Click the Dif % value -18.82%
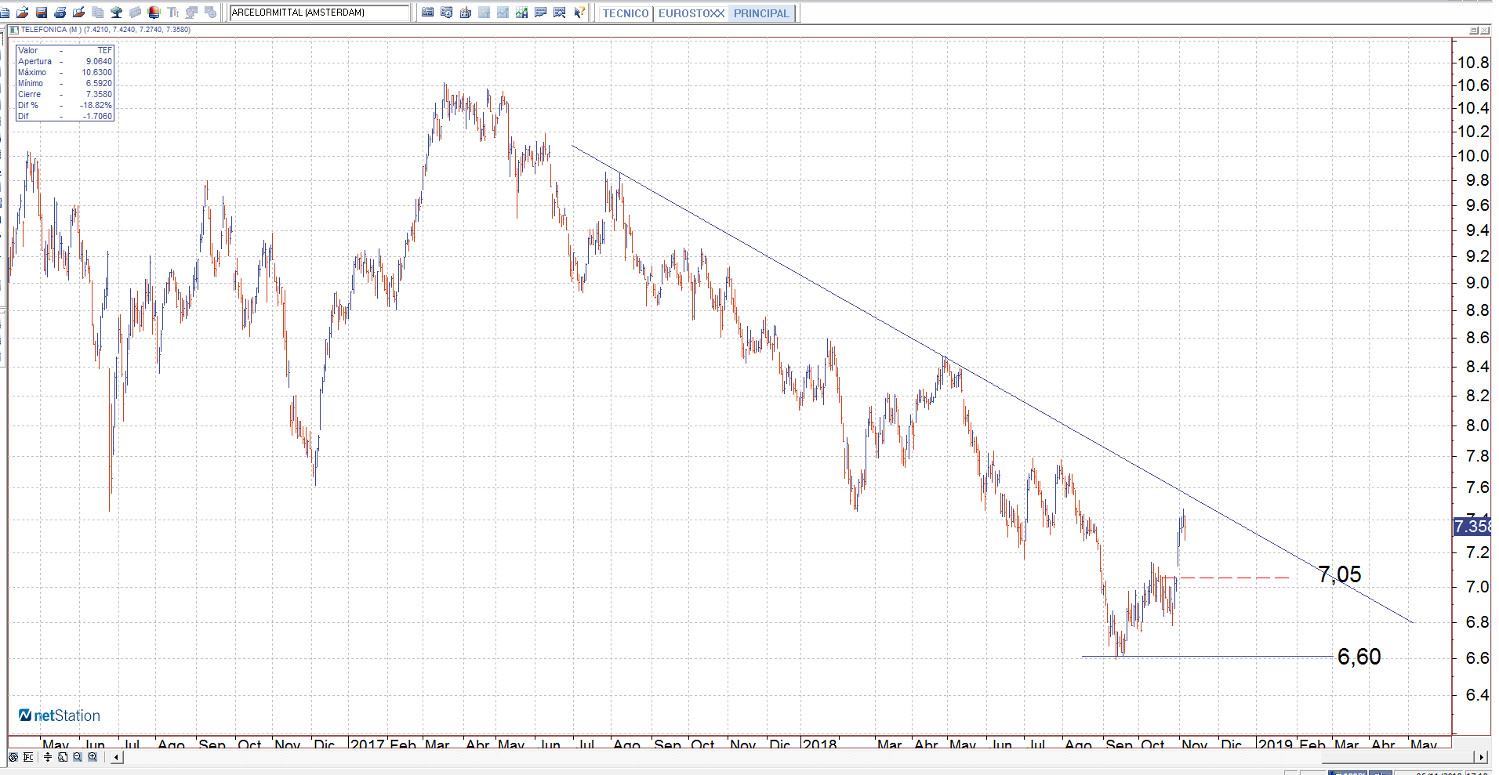This screenshot has height=775, width=1499. 98,105
